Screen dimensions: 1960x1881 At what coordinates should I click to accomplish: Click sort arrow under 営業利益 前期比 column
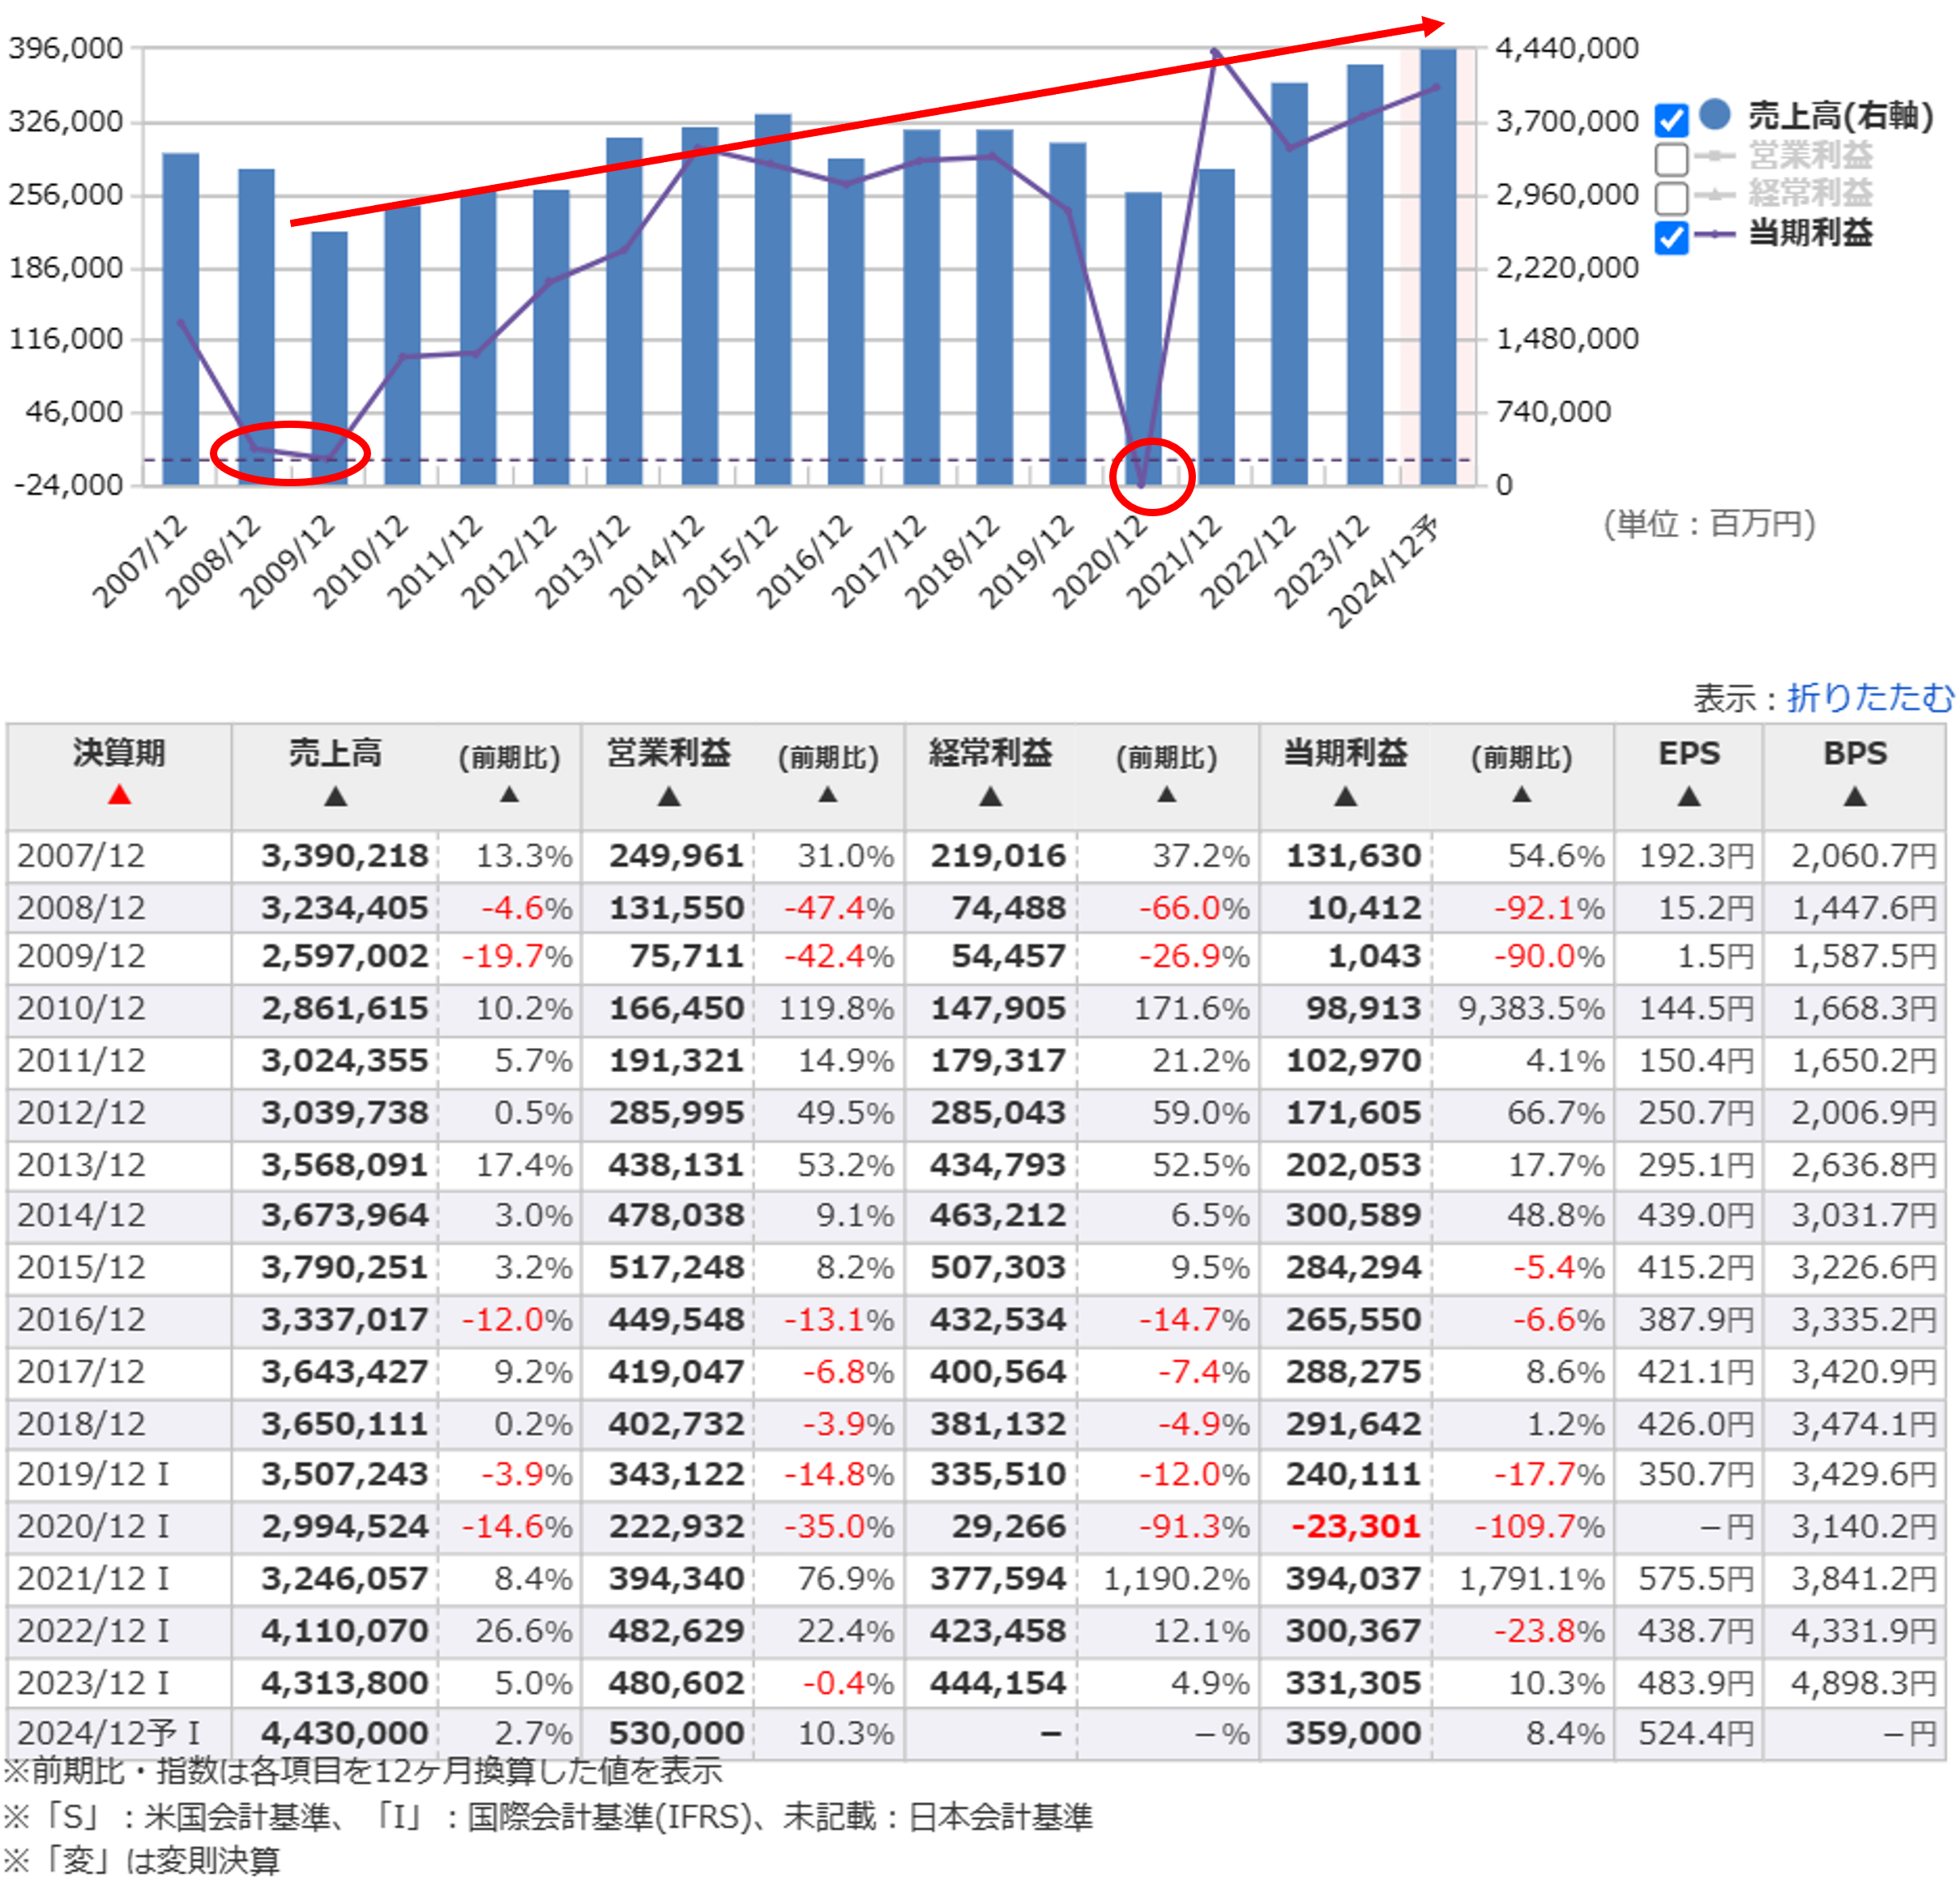[827, 795]
